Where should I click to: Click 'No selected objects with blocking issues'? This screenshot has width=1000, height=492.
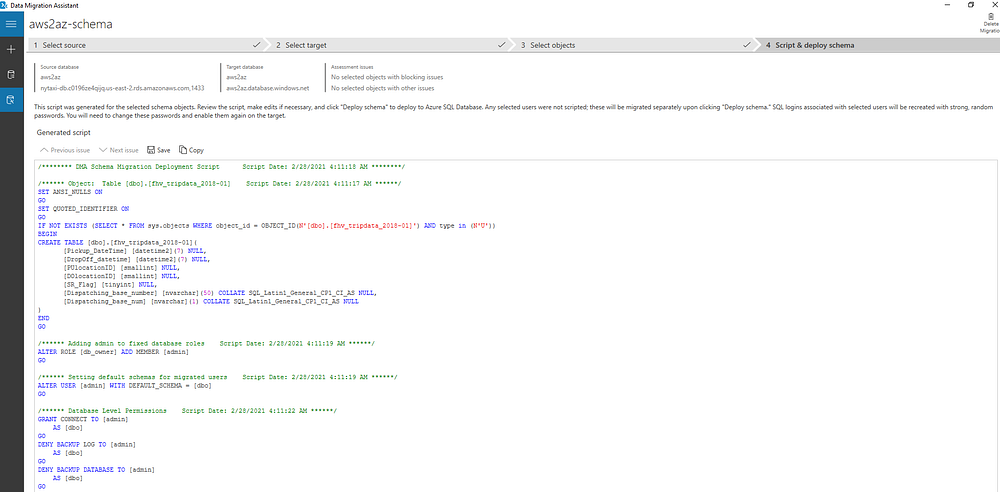tap(387, 77)
